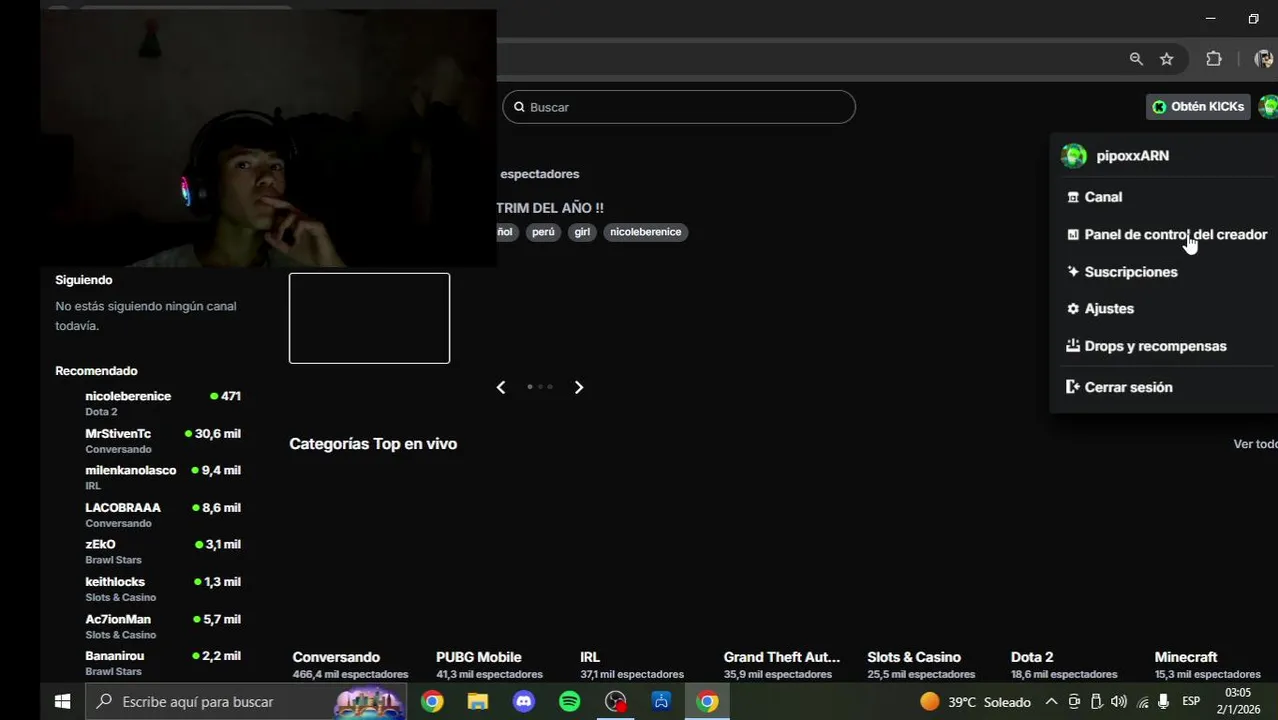The height and width of the screenshot is (720, 1278).
Task: Click the Ver todo link beside the categories
Action: coord(1255,444)
